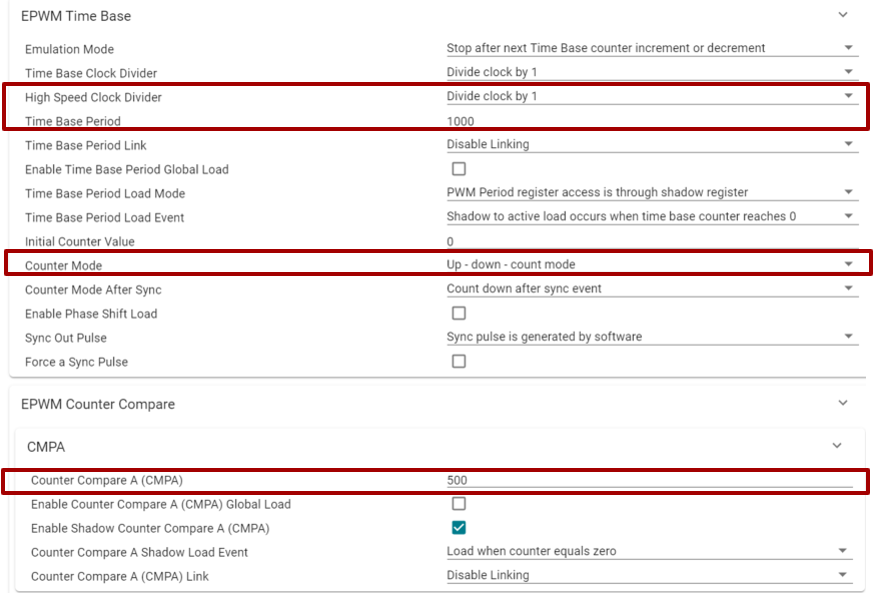Screen dimensions: 877x597
Task: Open Time Base Period Load Event dropdown
Action: click(x=651, y=216)
